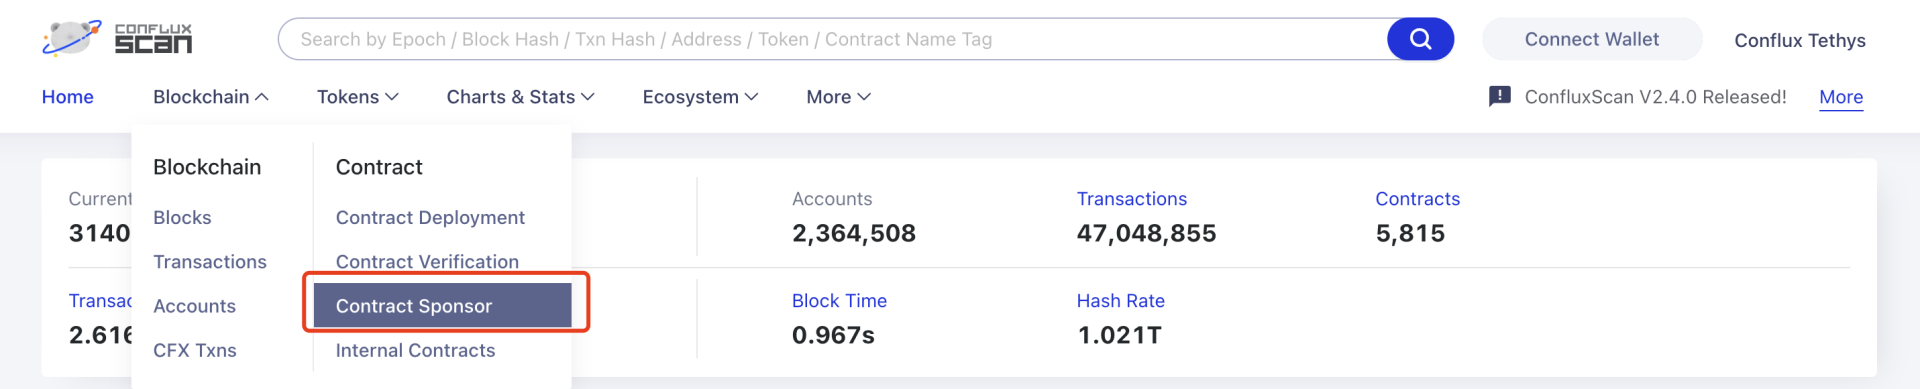Focus the epoch/hash/address search field
Image resolution: width=1920 pixels, height=389 pixels.
(832, 39)
